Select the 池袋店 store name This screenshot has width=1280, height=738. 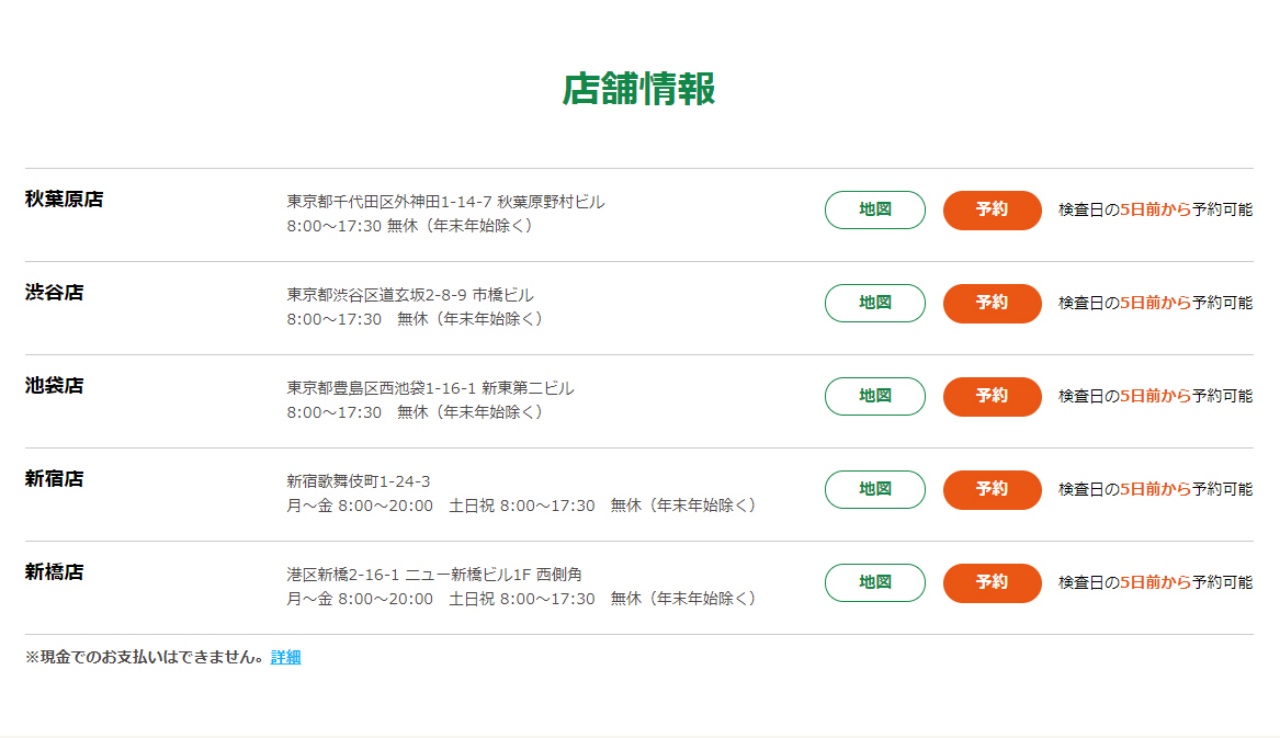click(x=54, y=385)
